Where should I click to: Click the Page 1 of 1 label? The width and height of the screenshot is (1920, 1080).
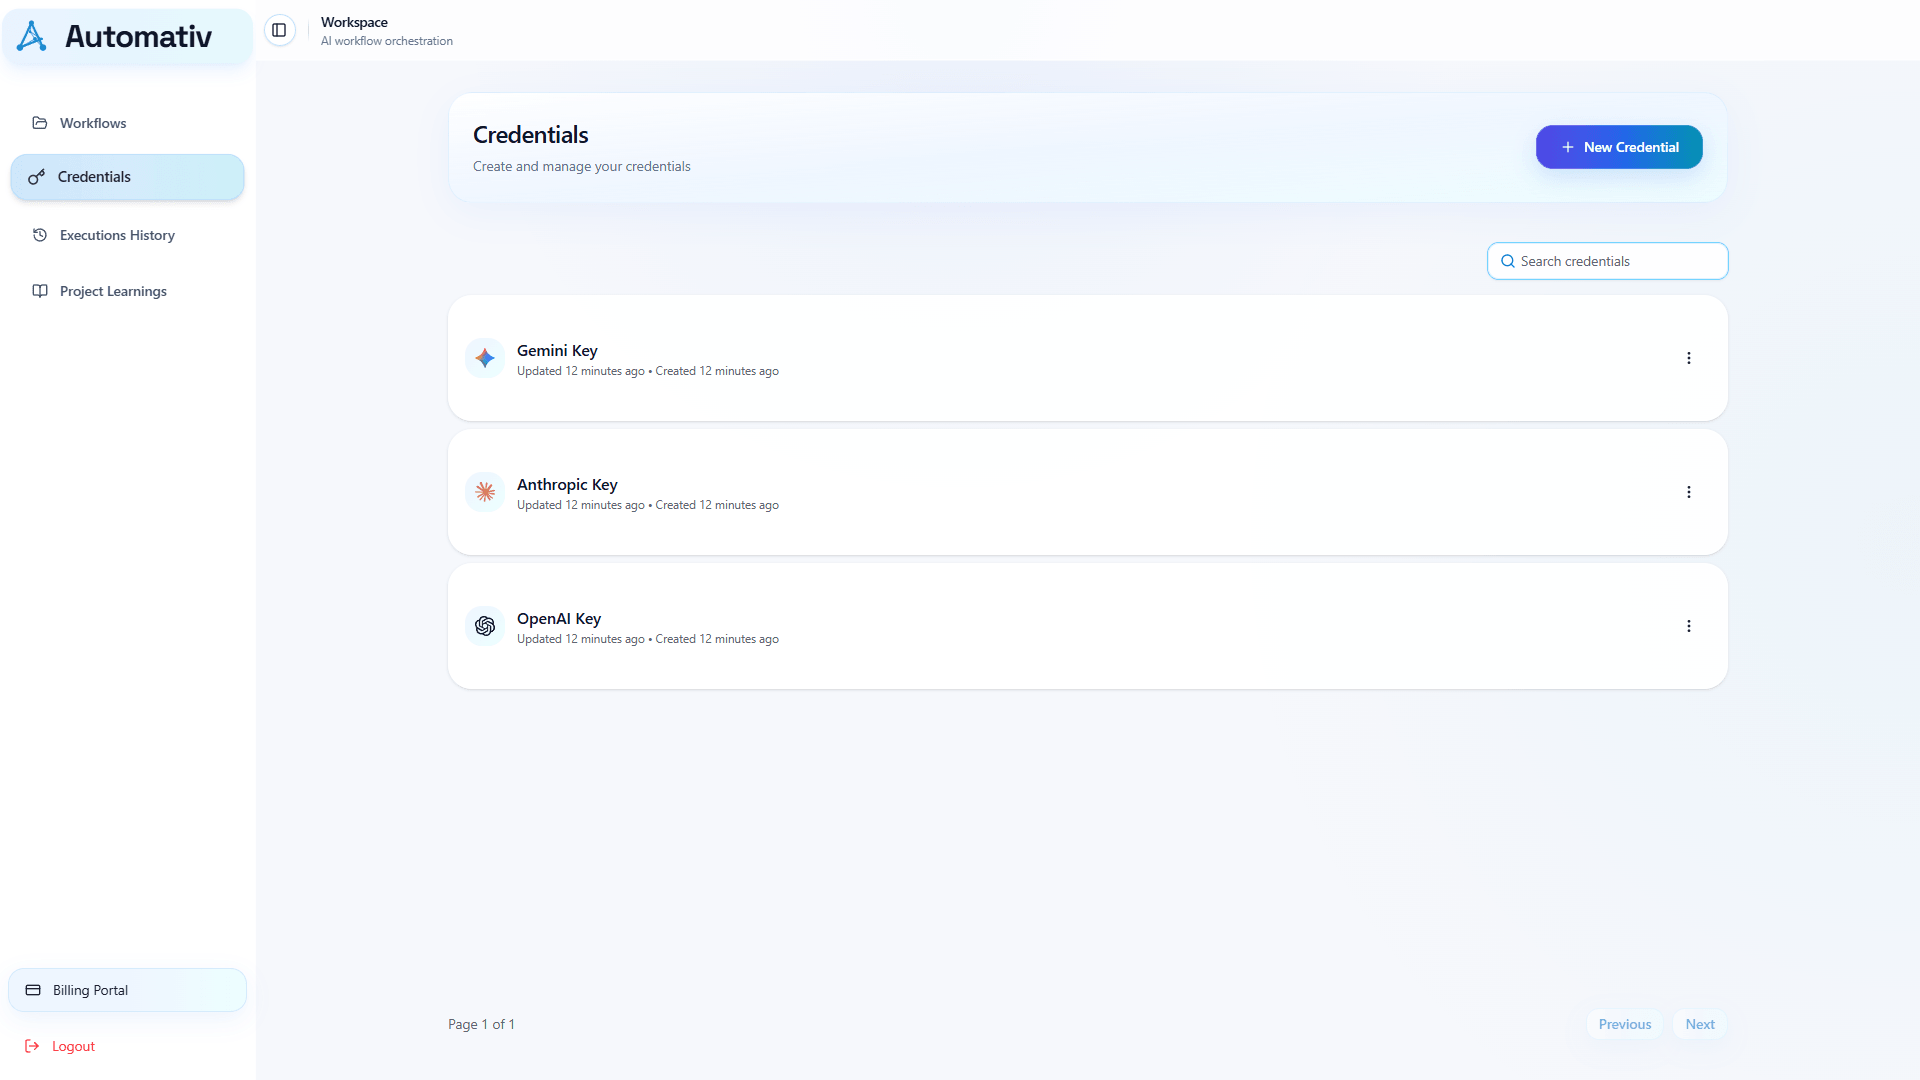(x=481, y=1024)
